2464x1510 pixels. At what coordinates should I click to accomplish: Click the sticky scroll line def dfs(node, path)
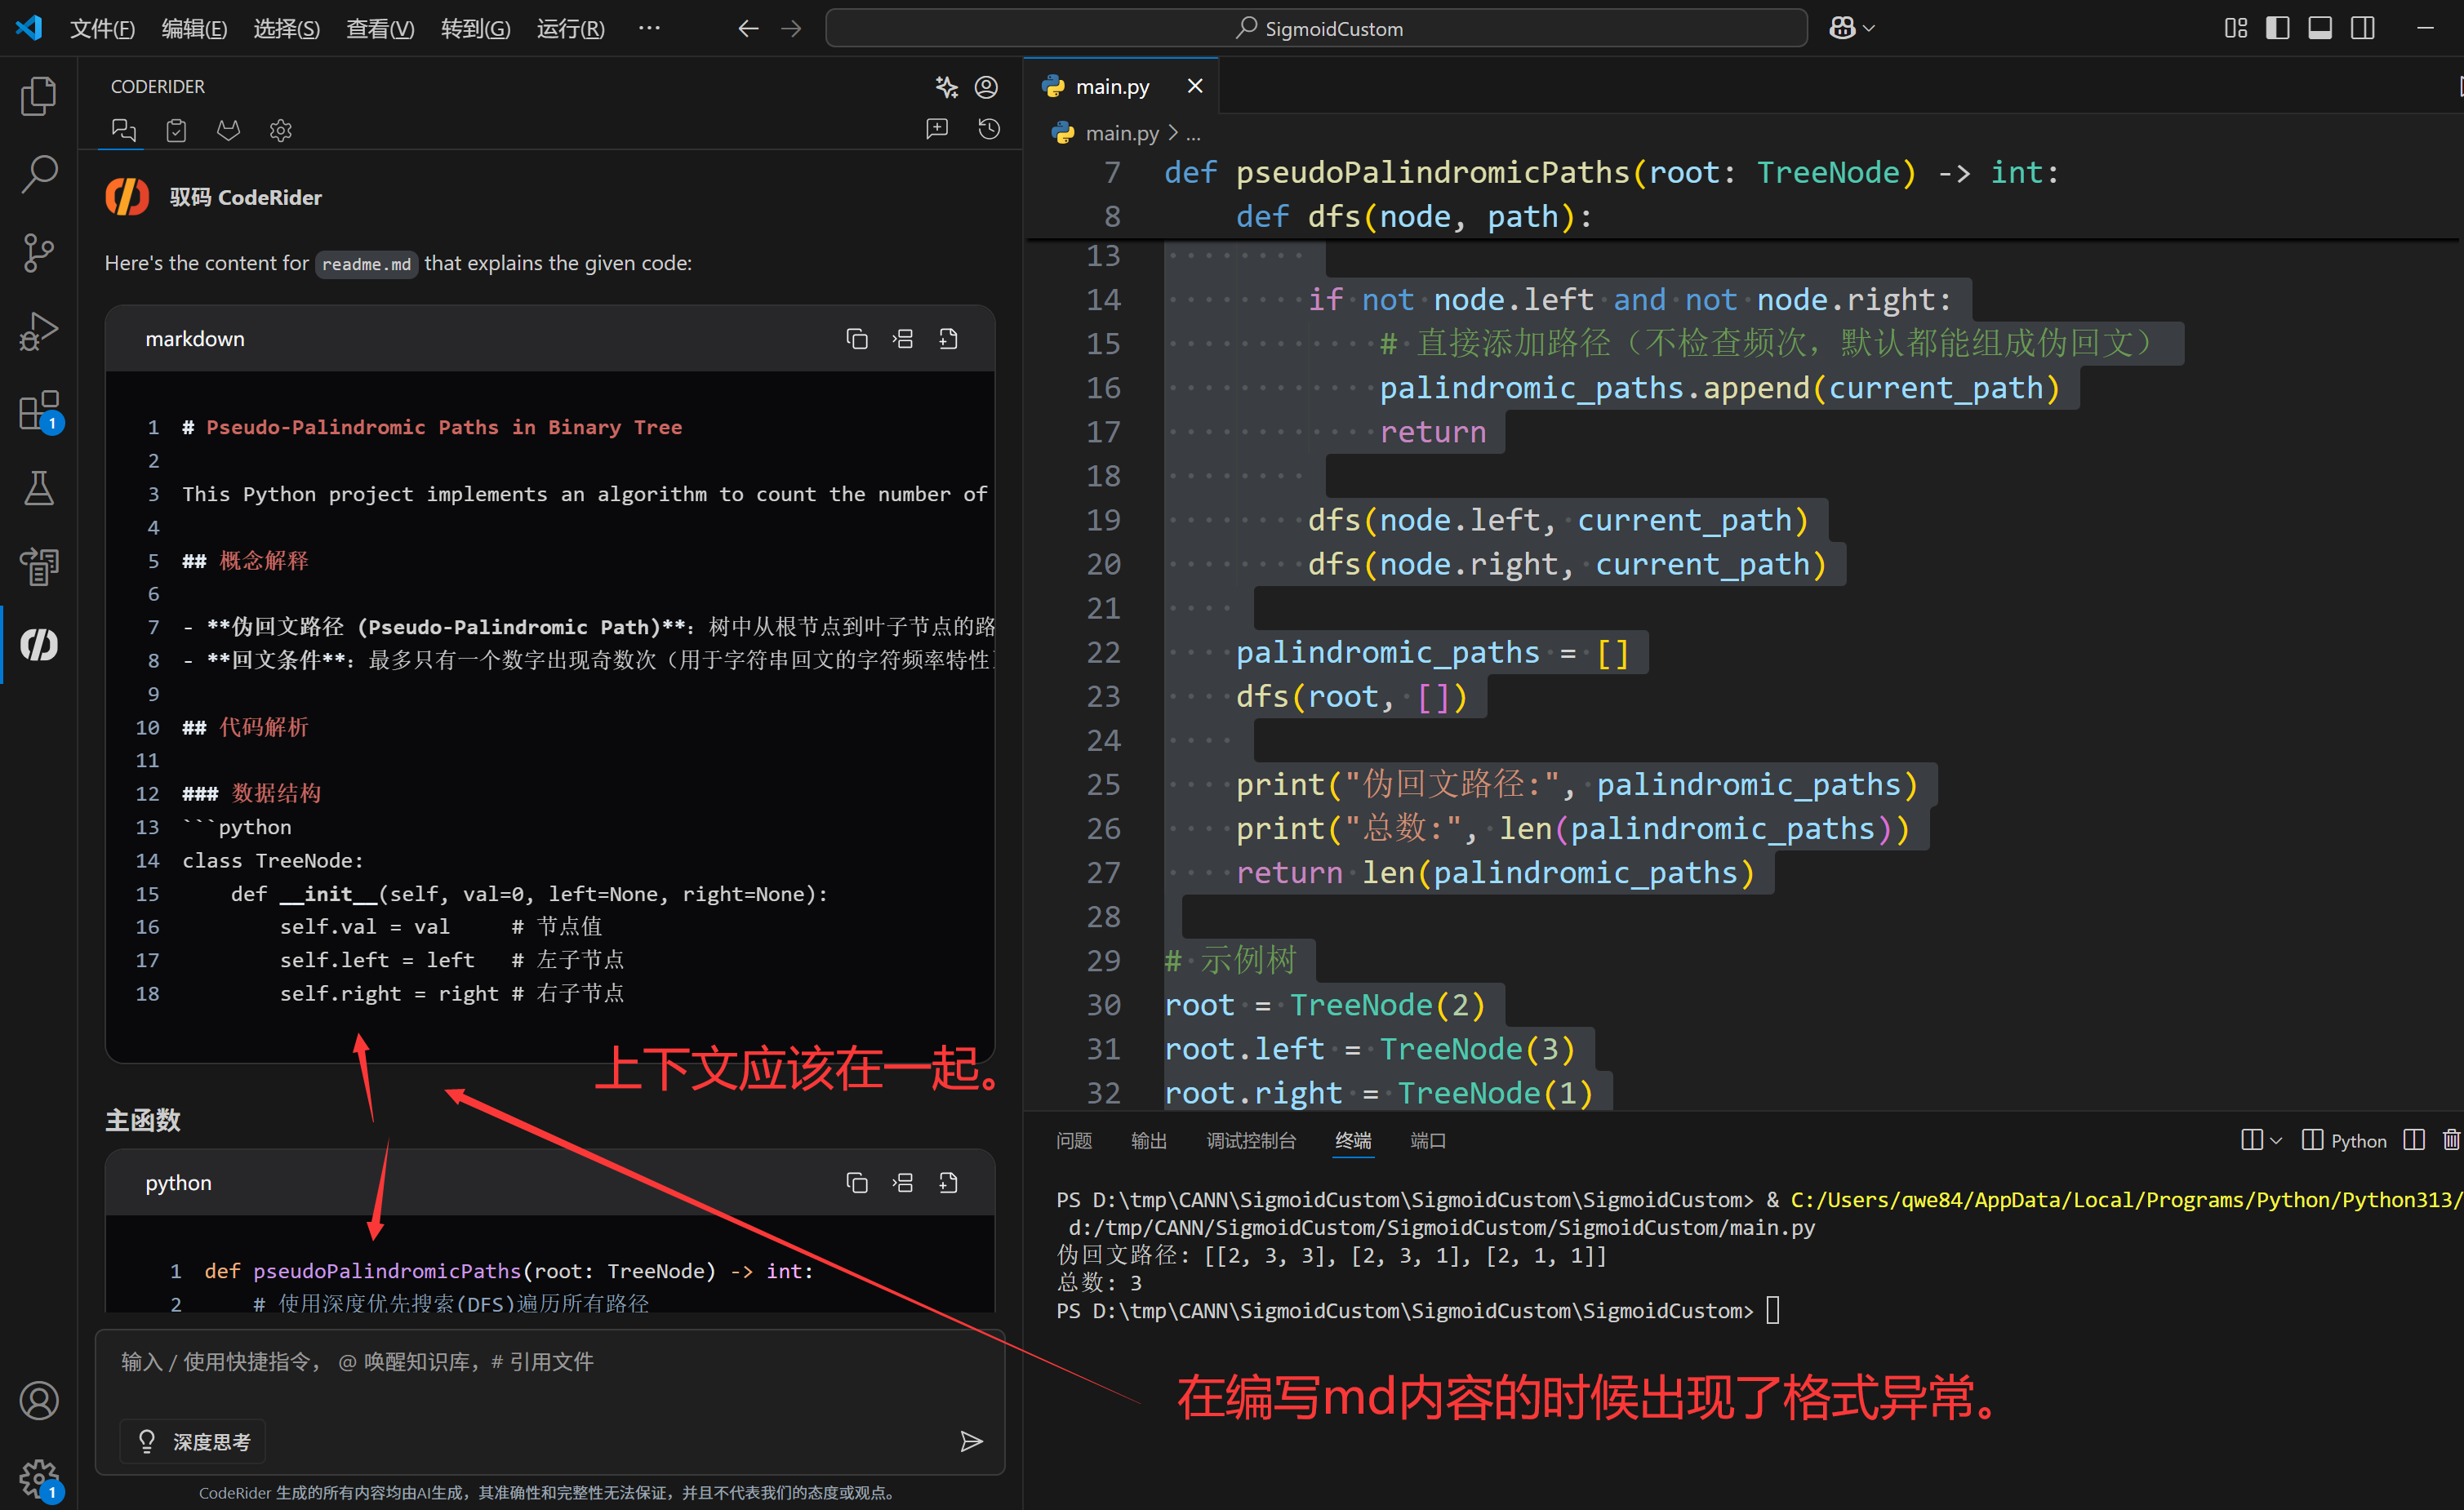[x=1414, y=216]
